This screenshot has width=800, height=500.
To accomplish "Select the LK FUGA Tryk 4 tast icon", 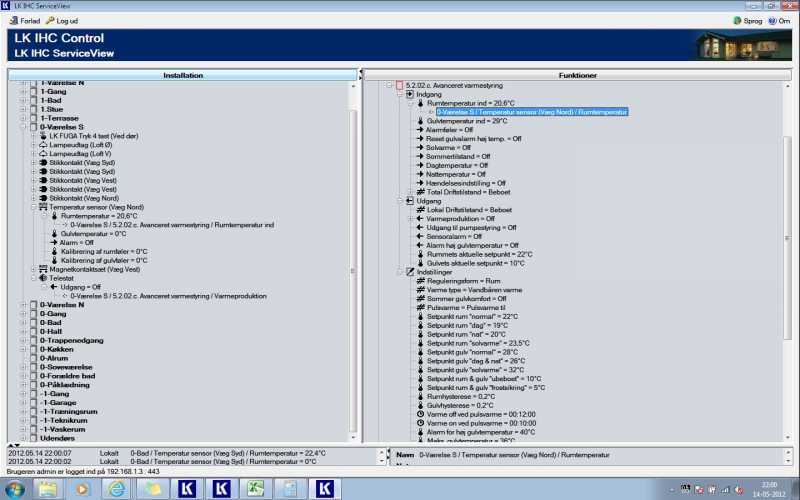I will (41, 136).
